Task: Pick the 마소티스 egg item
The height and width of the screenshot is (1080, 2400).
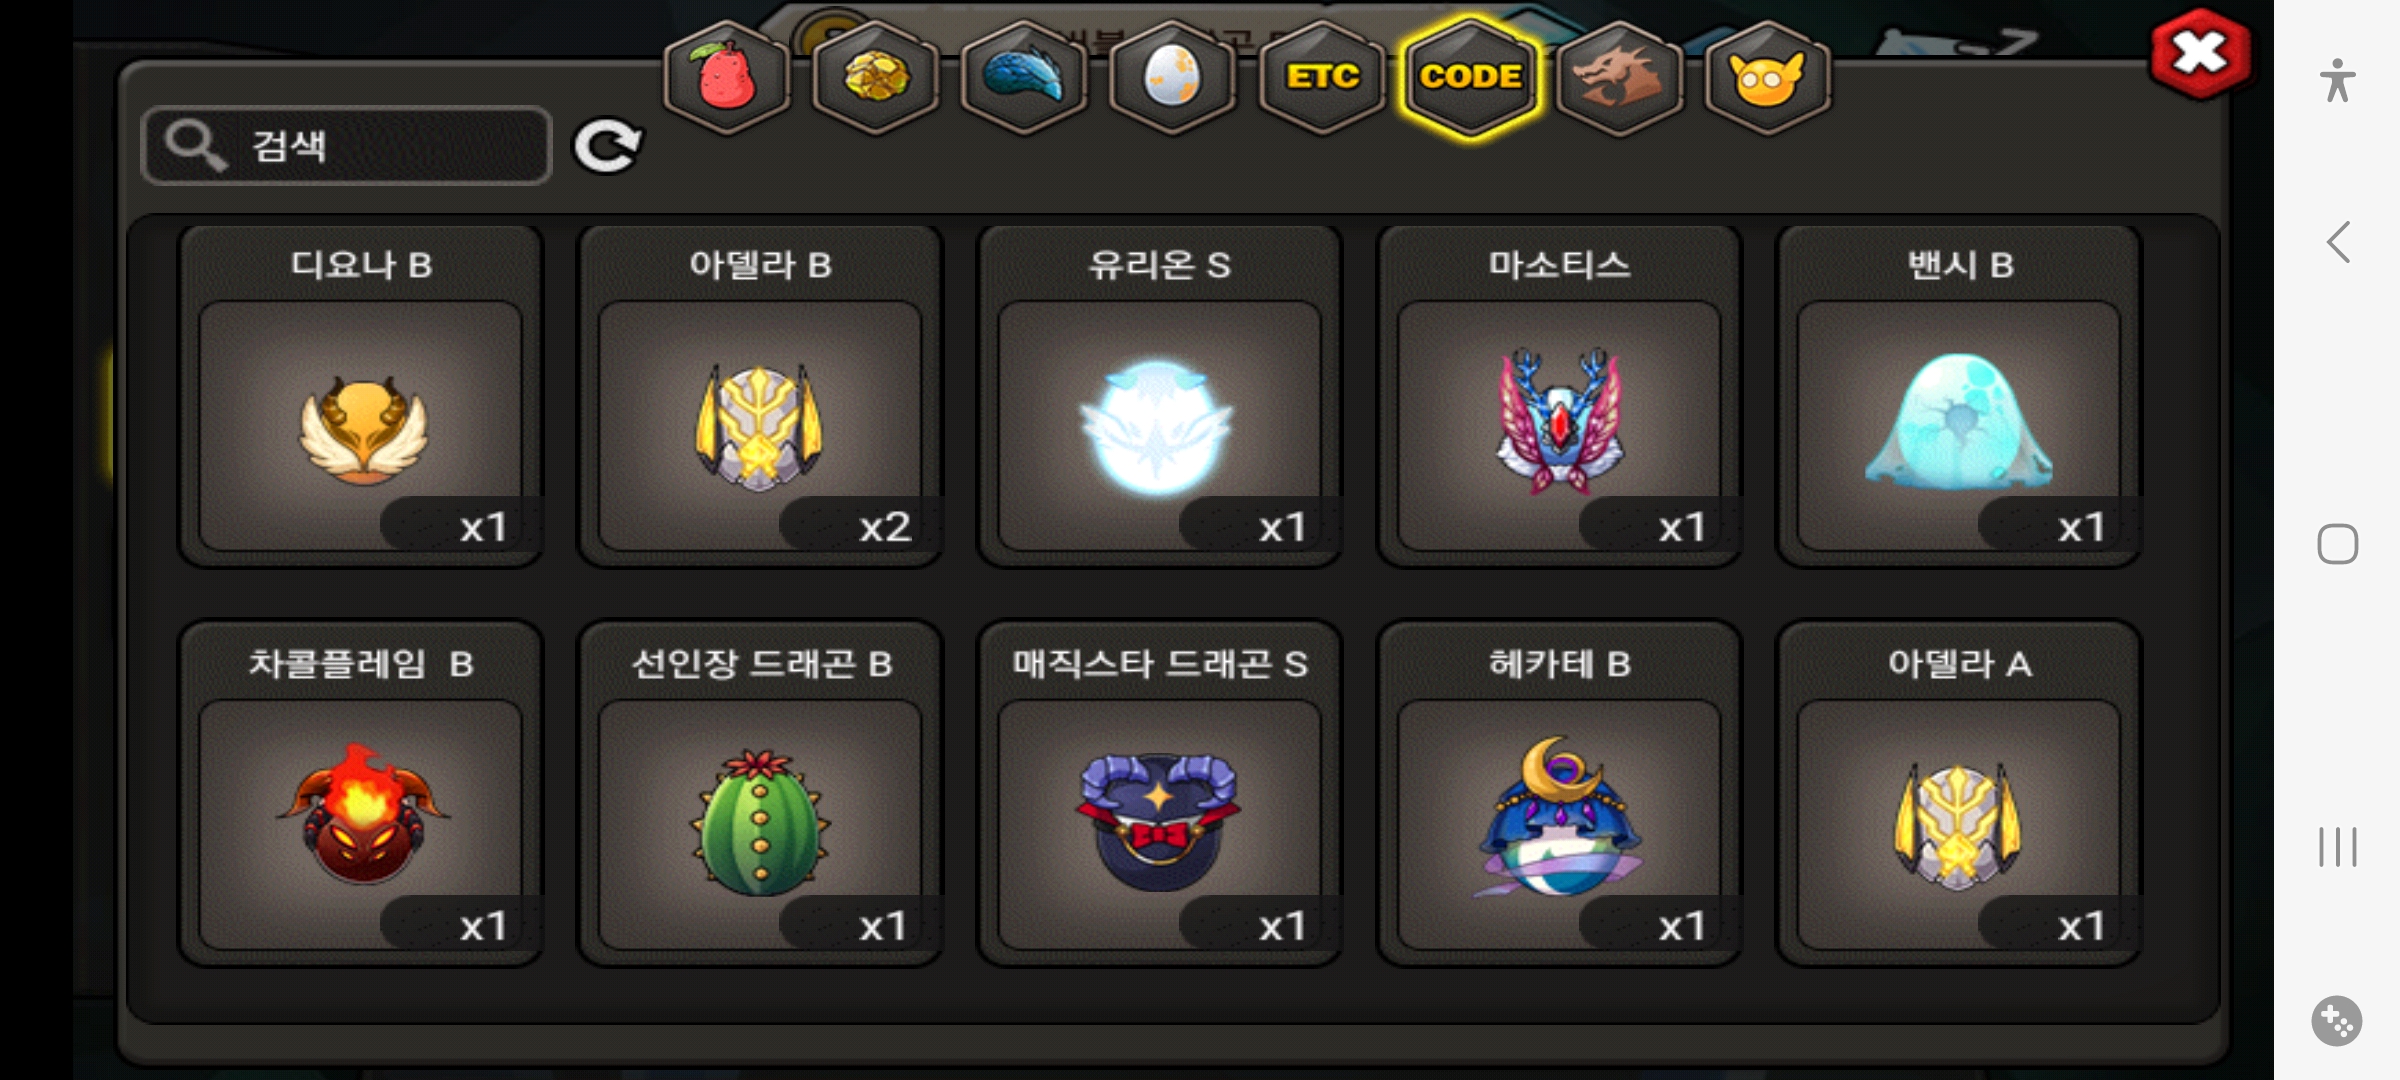Action: tap(1559, 396)
